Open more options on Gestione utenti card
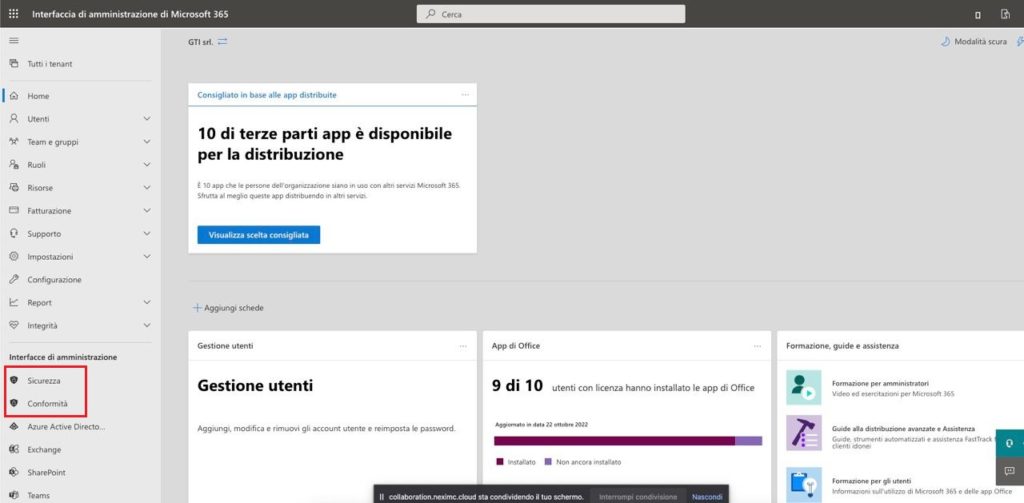Viewport: 1024px width, 503px height. (463, 346)
